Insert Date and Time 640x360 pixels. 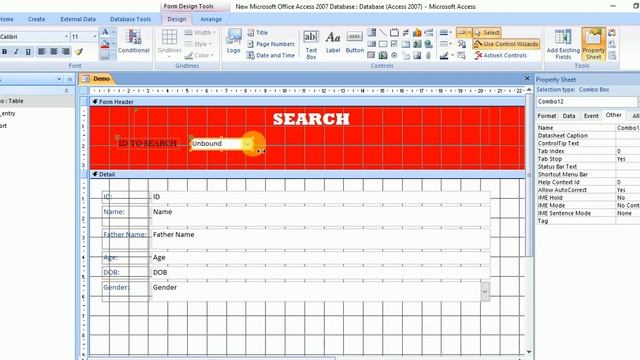[x=271, y=55]
